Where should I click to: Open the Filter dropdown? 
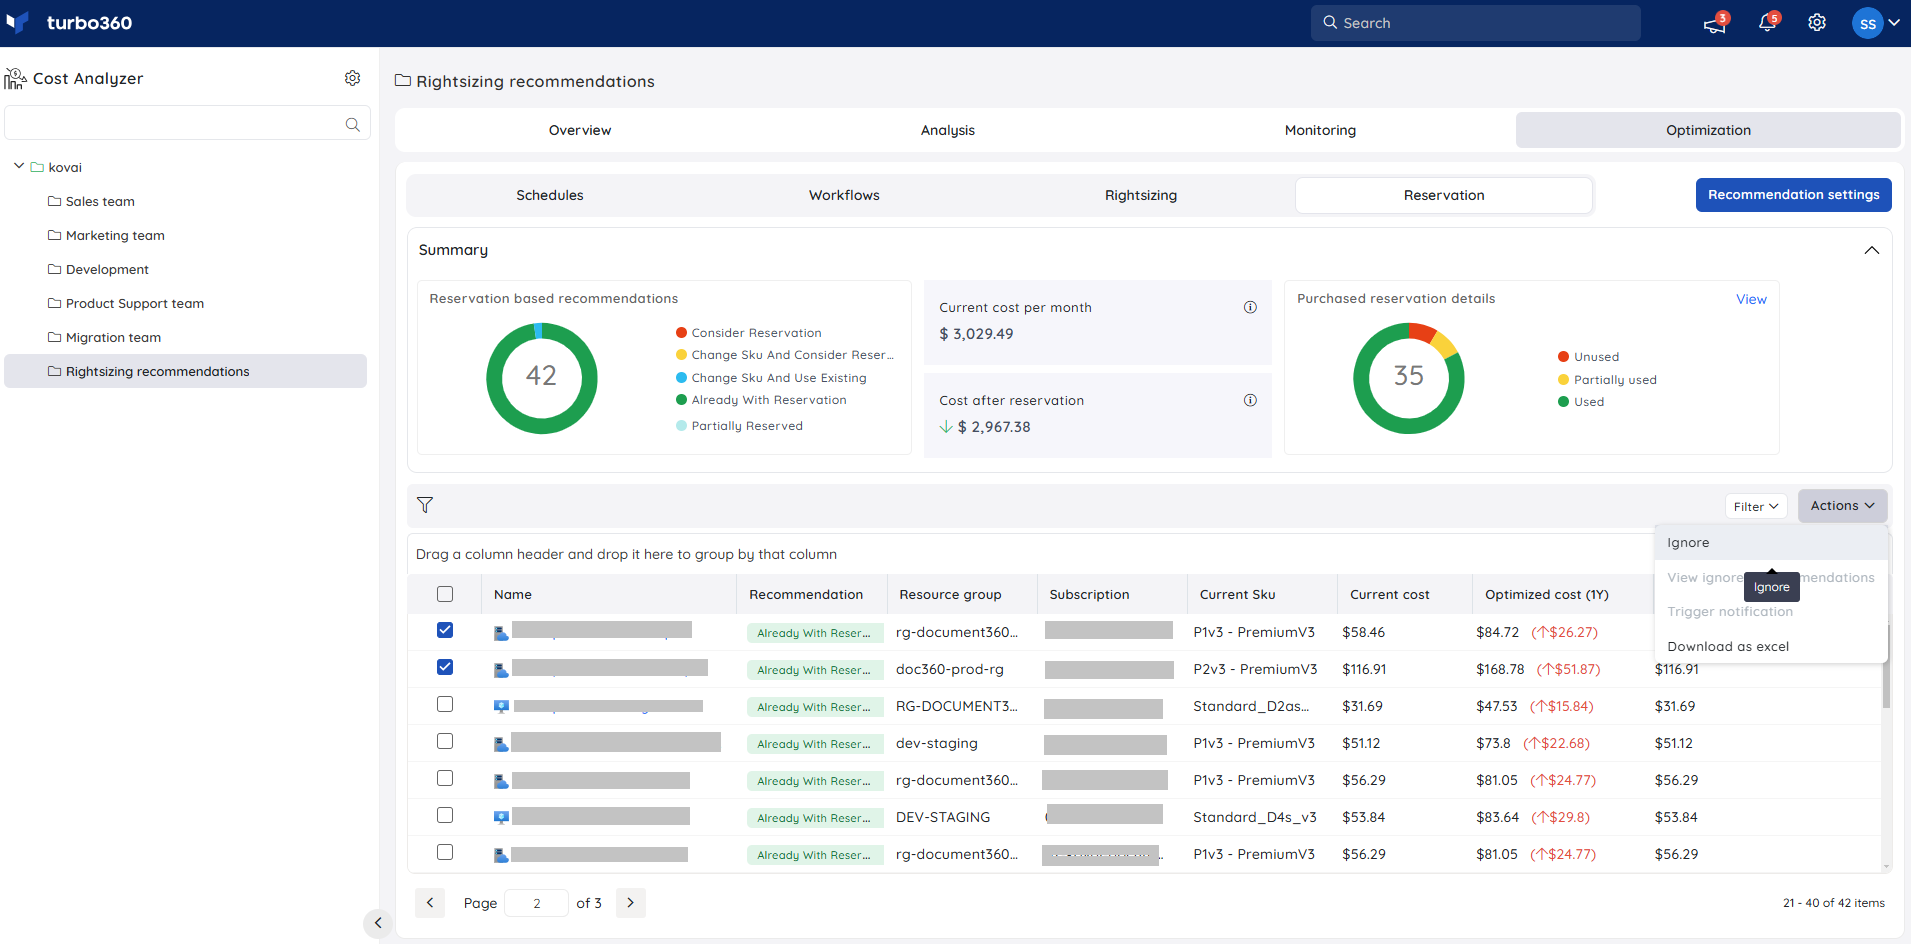(x=1756, y=506)
